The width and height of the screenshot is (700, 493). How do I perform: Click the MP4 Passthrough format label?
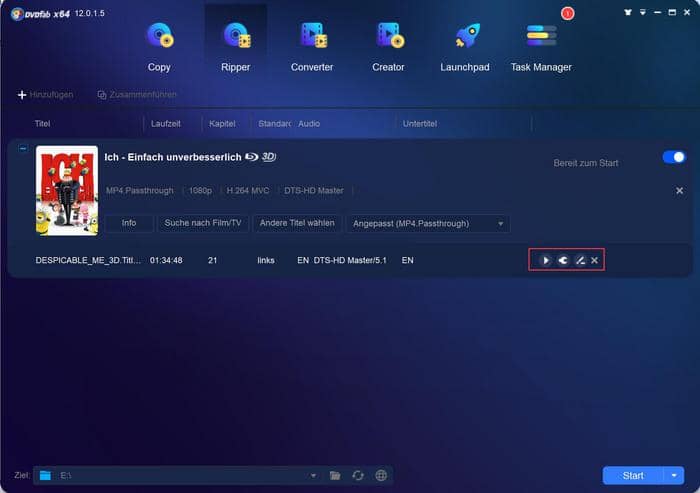tap(140, 191)
